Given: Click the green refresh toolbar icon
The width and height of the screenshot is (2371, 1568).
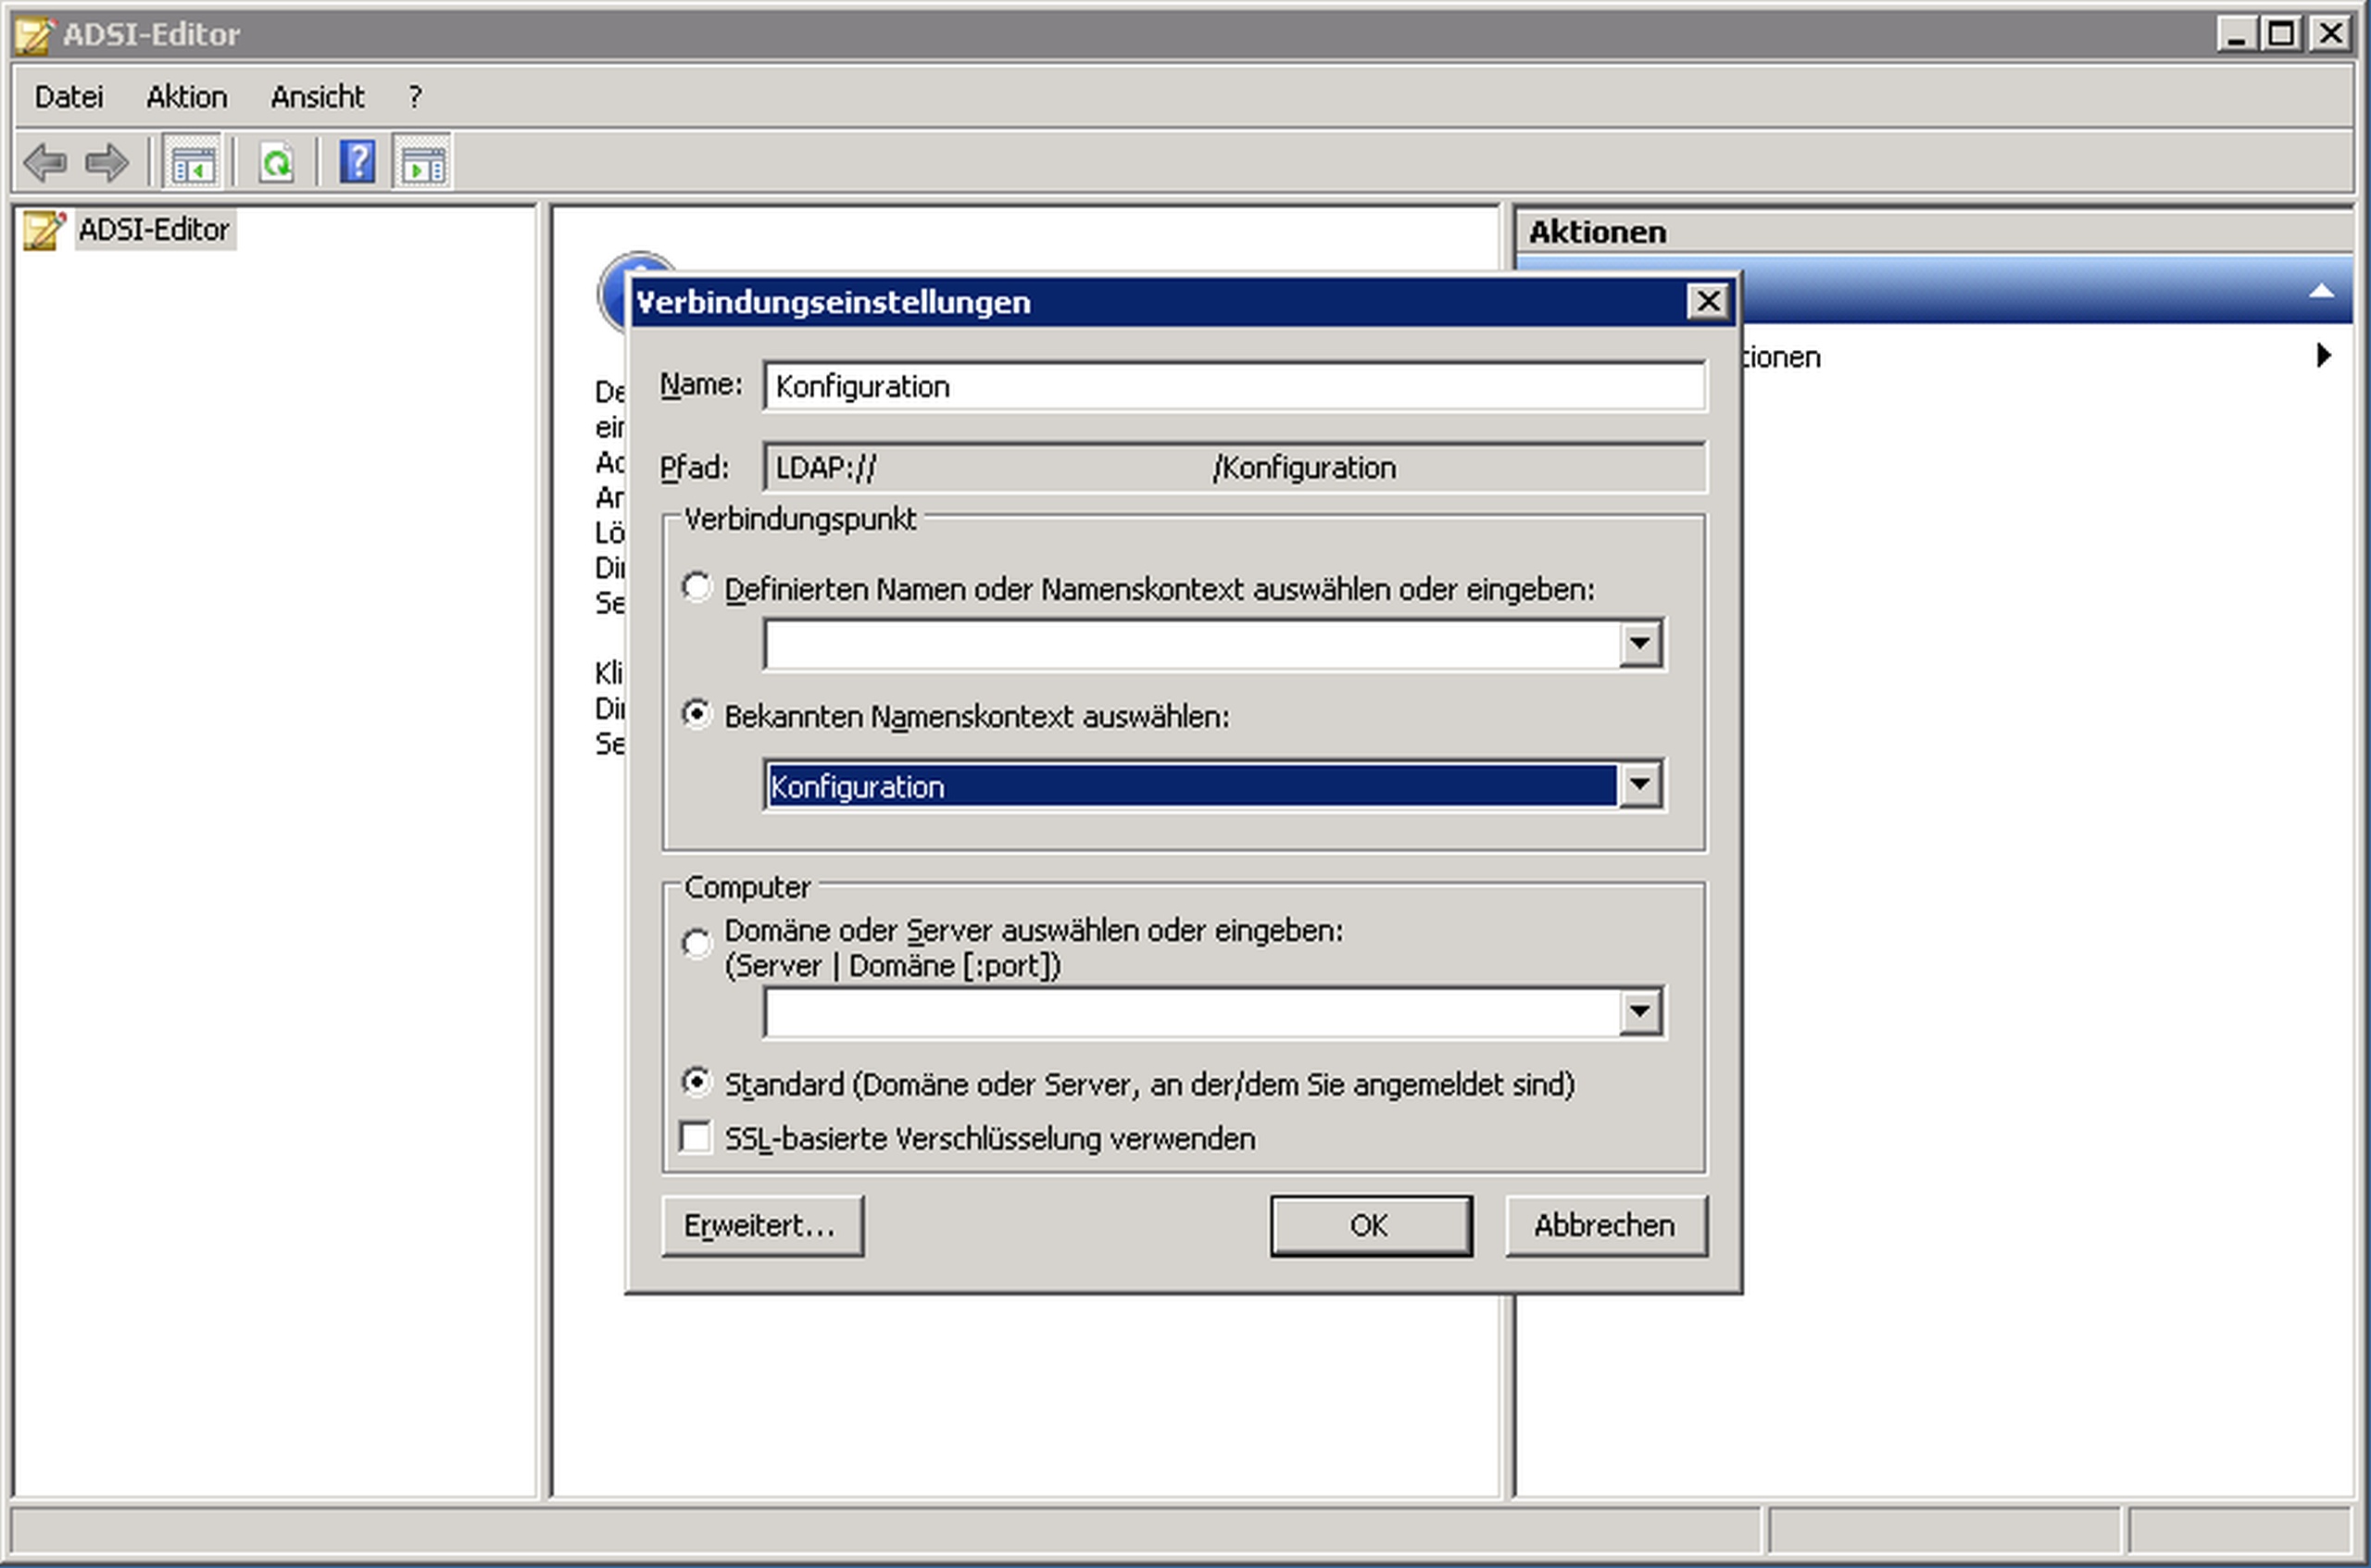Looking at the screenshot, I should 276,162.
